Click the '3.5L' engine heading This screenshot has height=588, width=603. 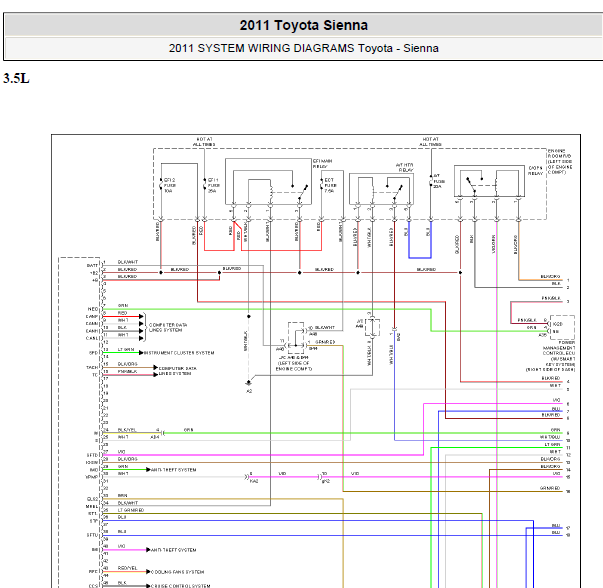click(x=16, y=78)
